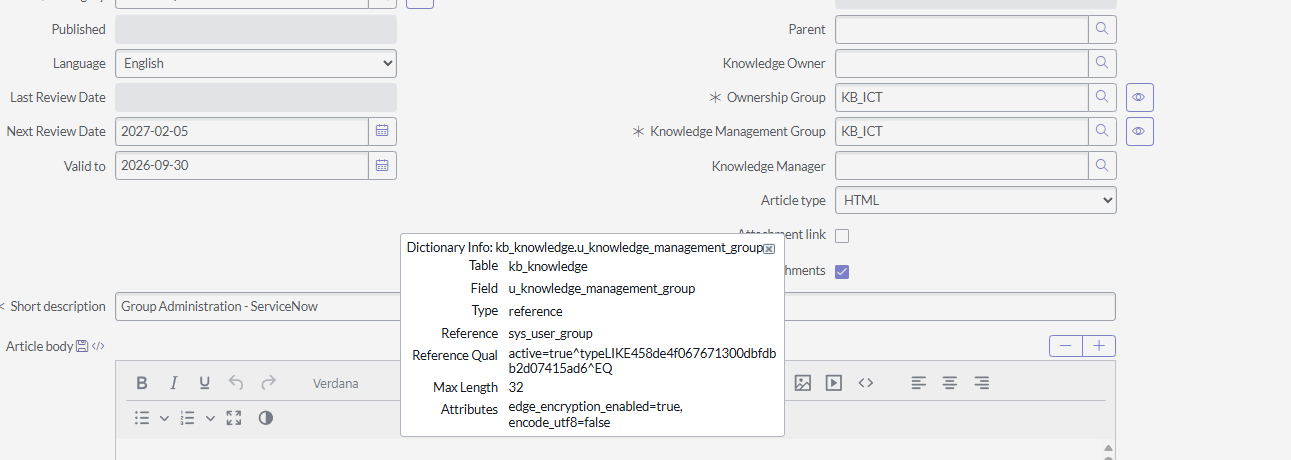This screenshot has height=460, width=1291.
Task: Insert a media video into the article
Action: 834,383
